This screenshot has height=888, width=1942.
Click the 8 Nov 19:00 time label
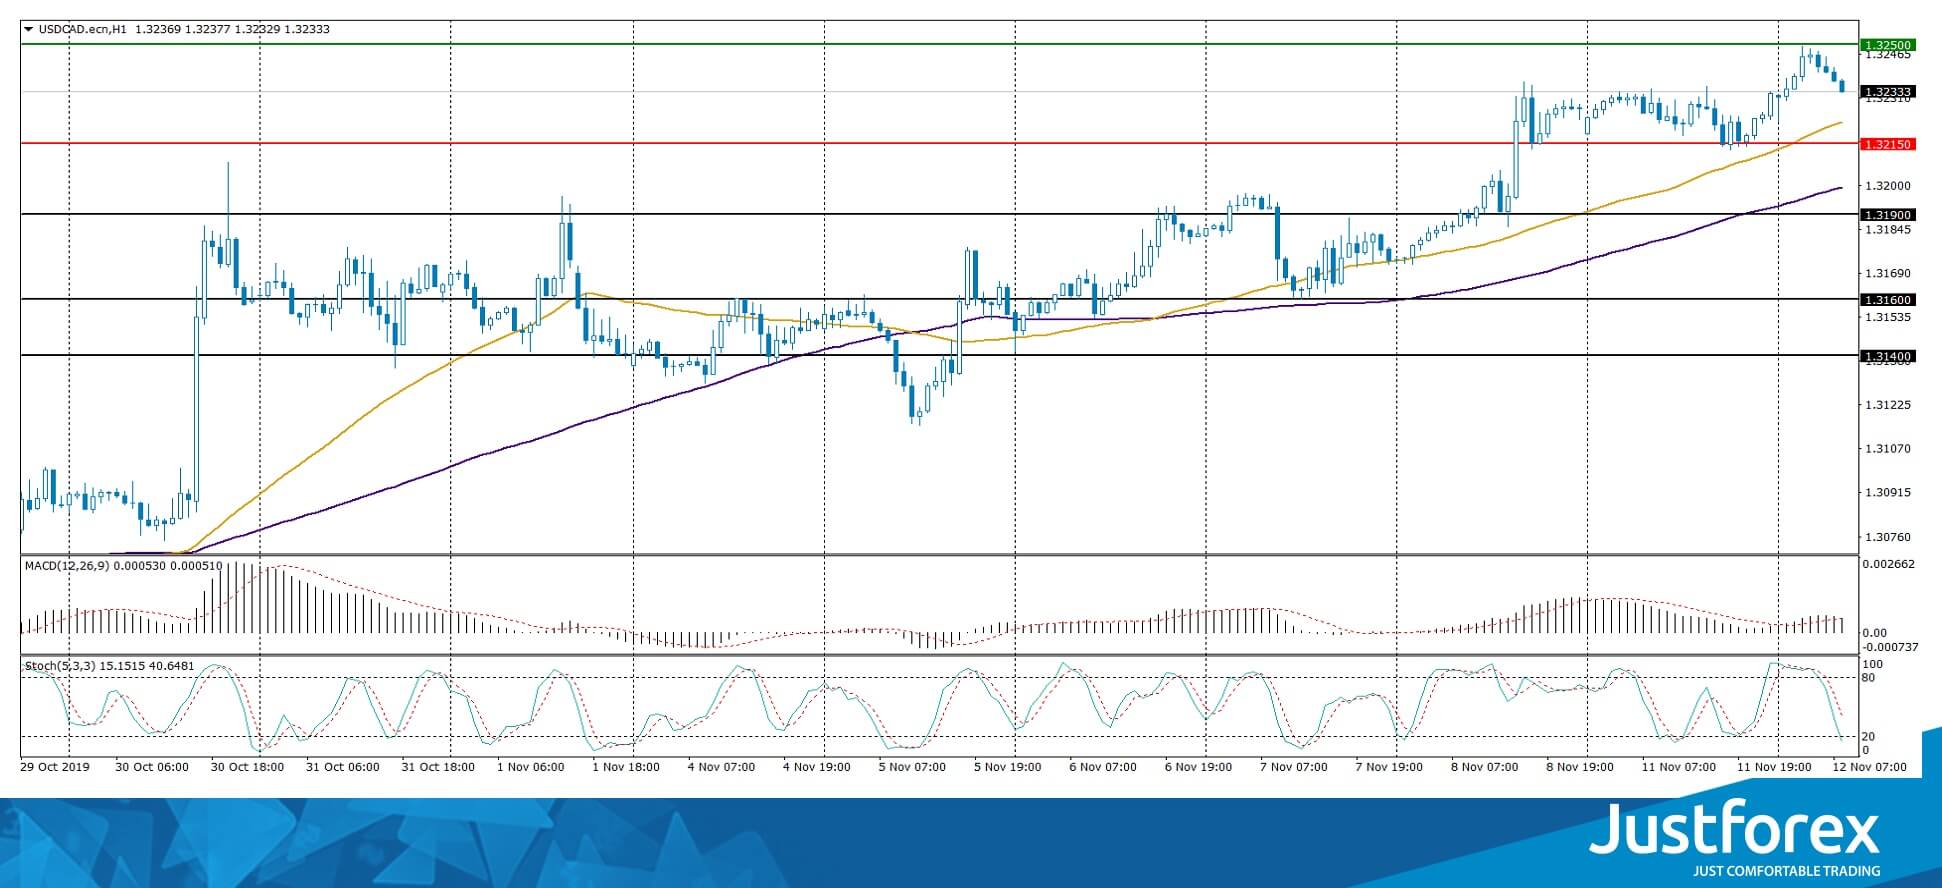pos(1579,768)
